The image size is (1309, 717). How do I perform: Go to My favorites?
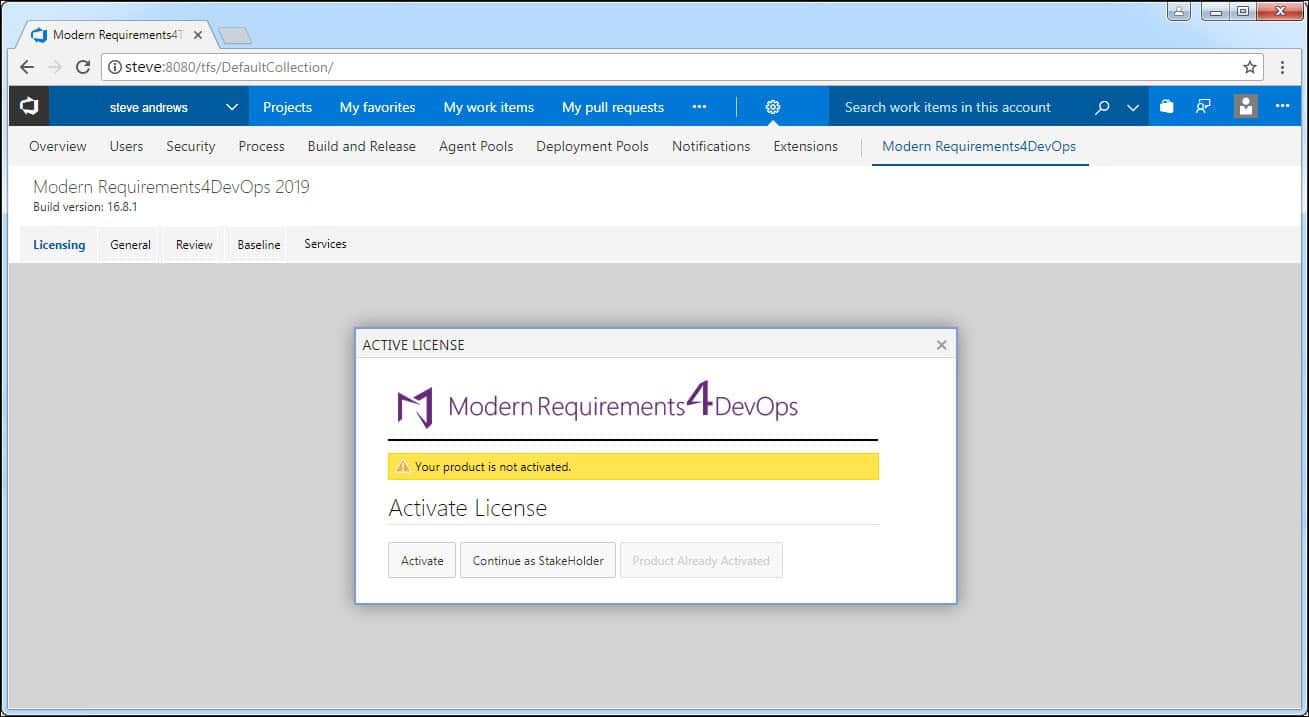[377, 107]
